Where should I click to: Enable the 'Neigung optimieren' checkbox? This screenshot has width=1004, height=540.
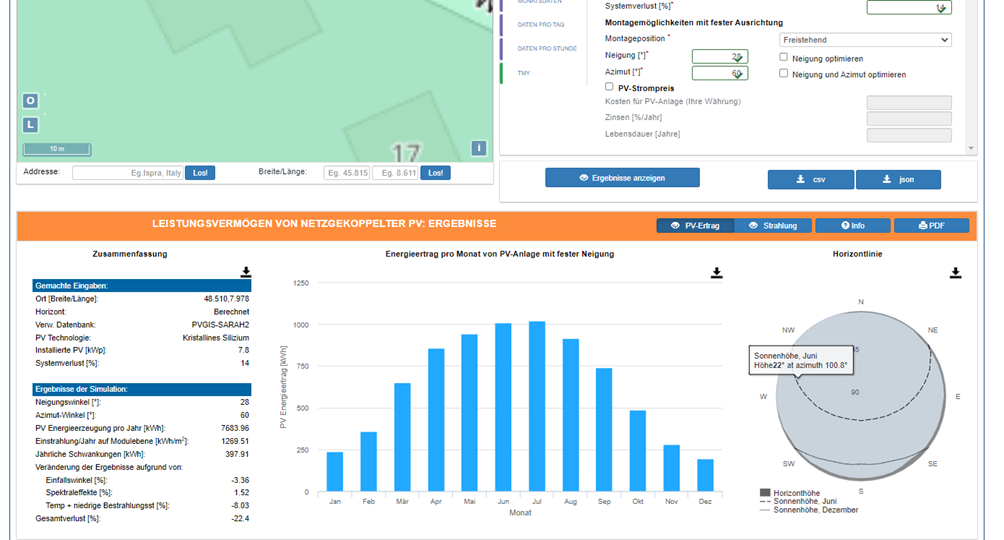click(x=784, y=58)
